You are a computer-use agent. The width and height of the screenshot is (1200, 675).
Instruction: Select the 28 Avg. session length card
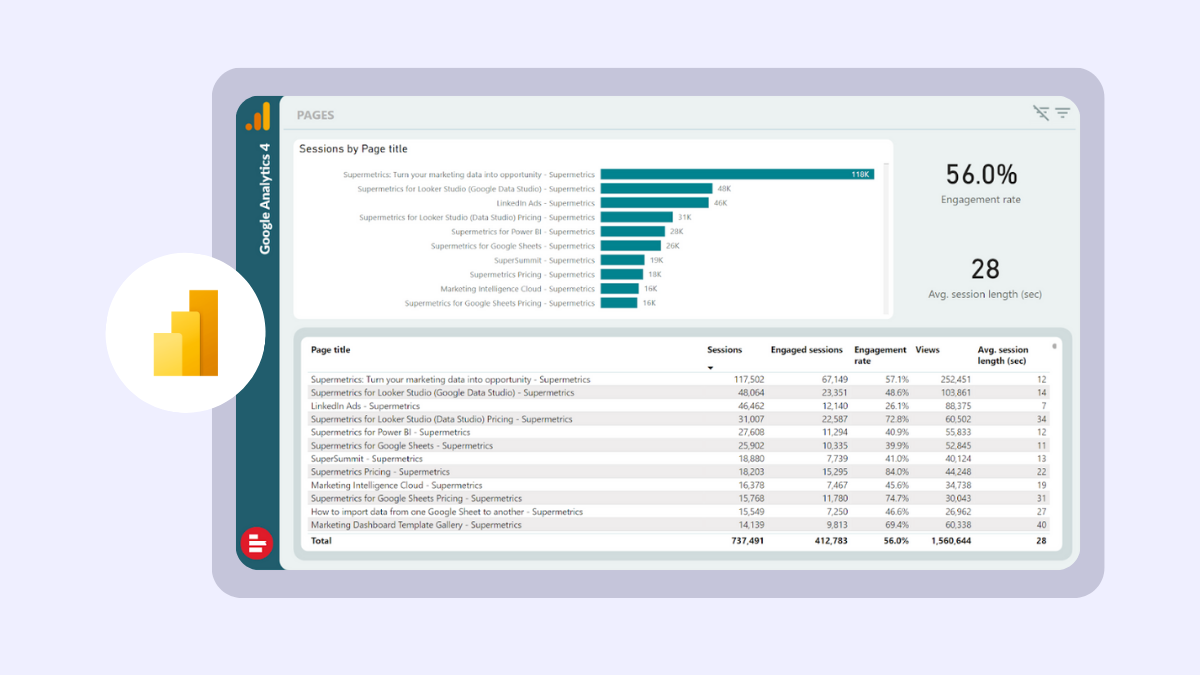[x=985, y=277]
